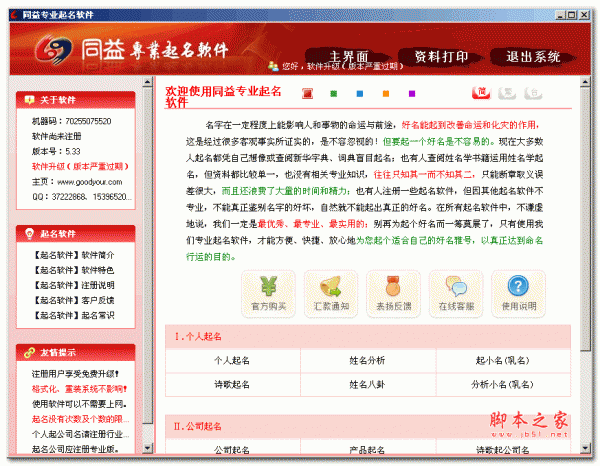600x466 pixels.
Task: Click the 软件尚未注册 status text
Action: click(x=56, y=136)
